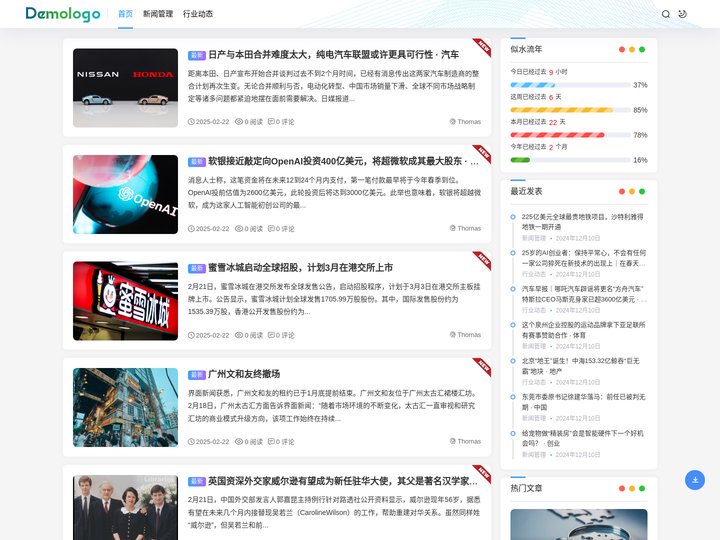
Task: Open recent post 225亿美元全球最贵地铁项目
Action: coord(583,222)
